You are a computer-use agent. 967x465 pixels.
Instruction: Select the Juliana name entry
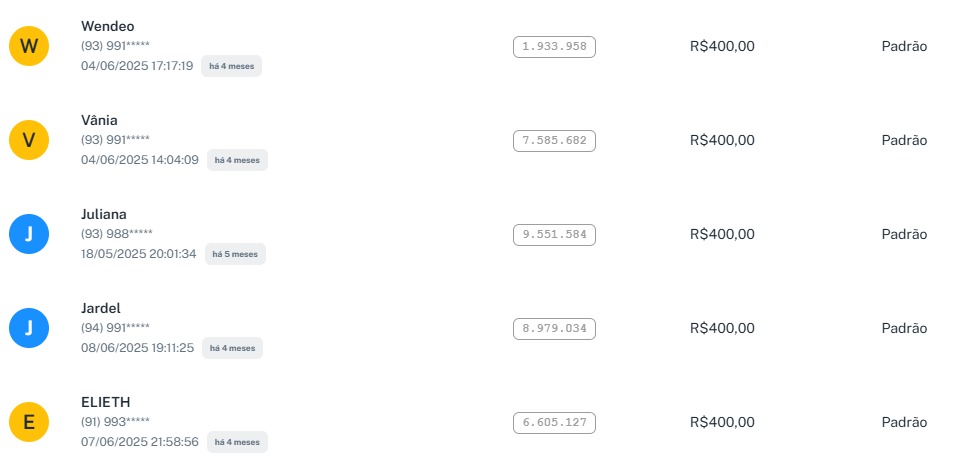(x=103, y=214)
